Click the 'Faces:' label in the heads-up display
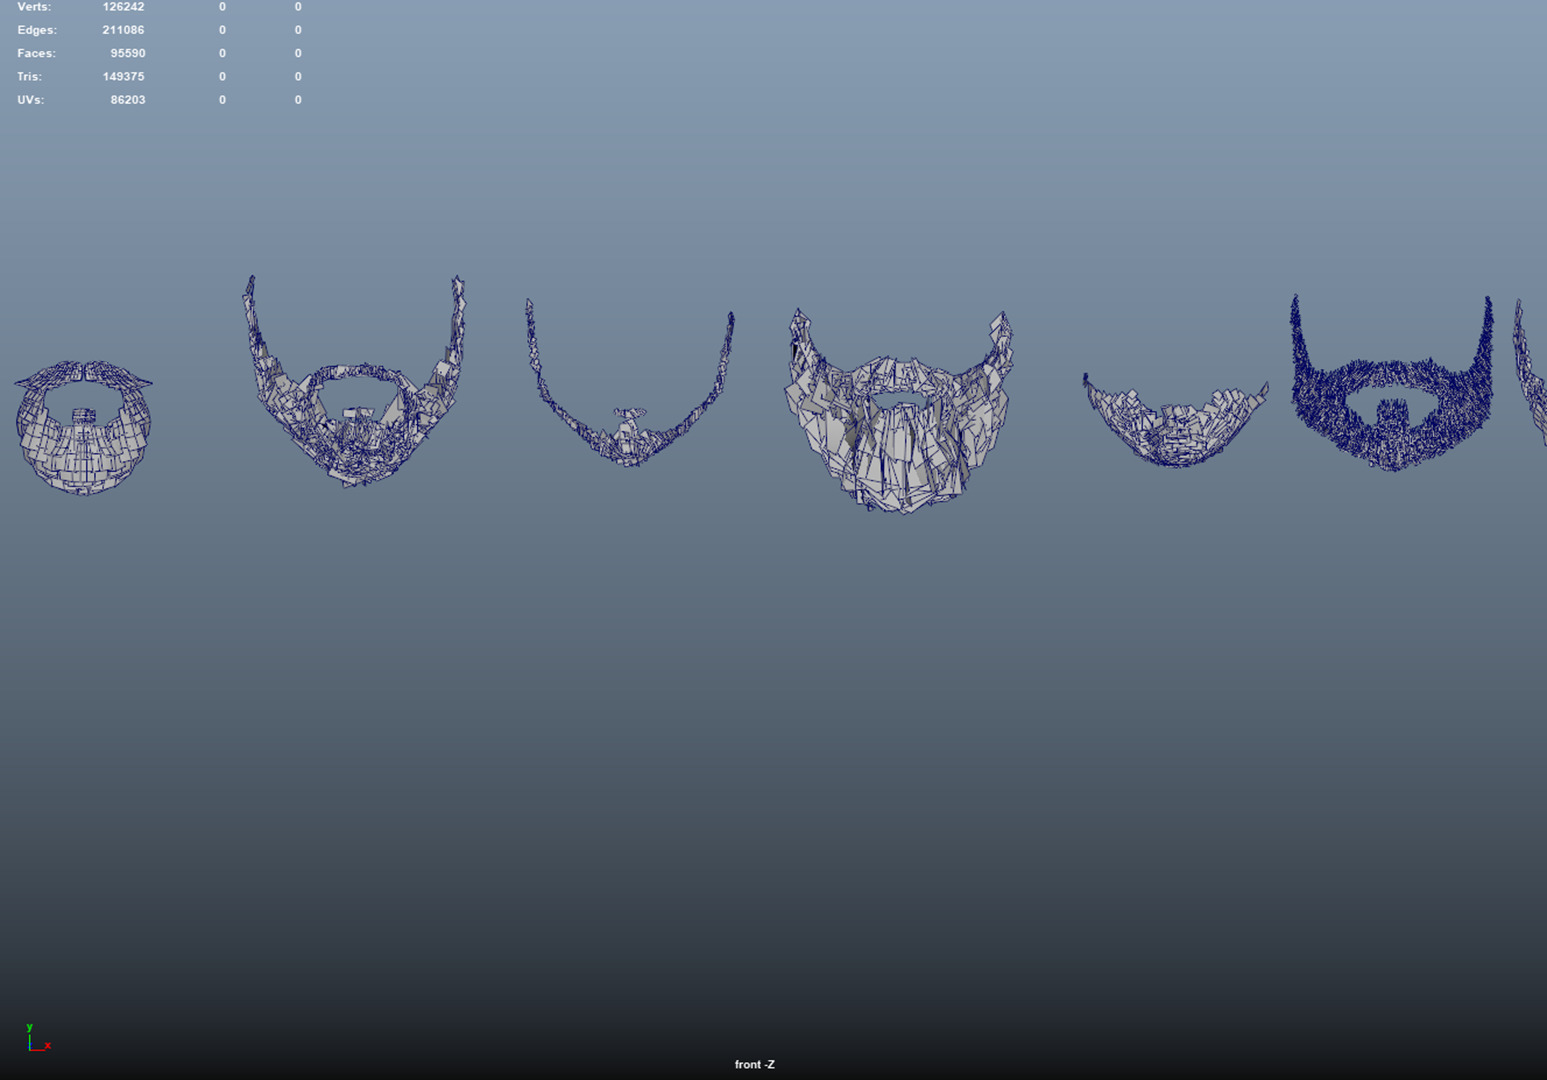The height and width of the screenshot is (1080, 1547). tap(36, 53)
